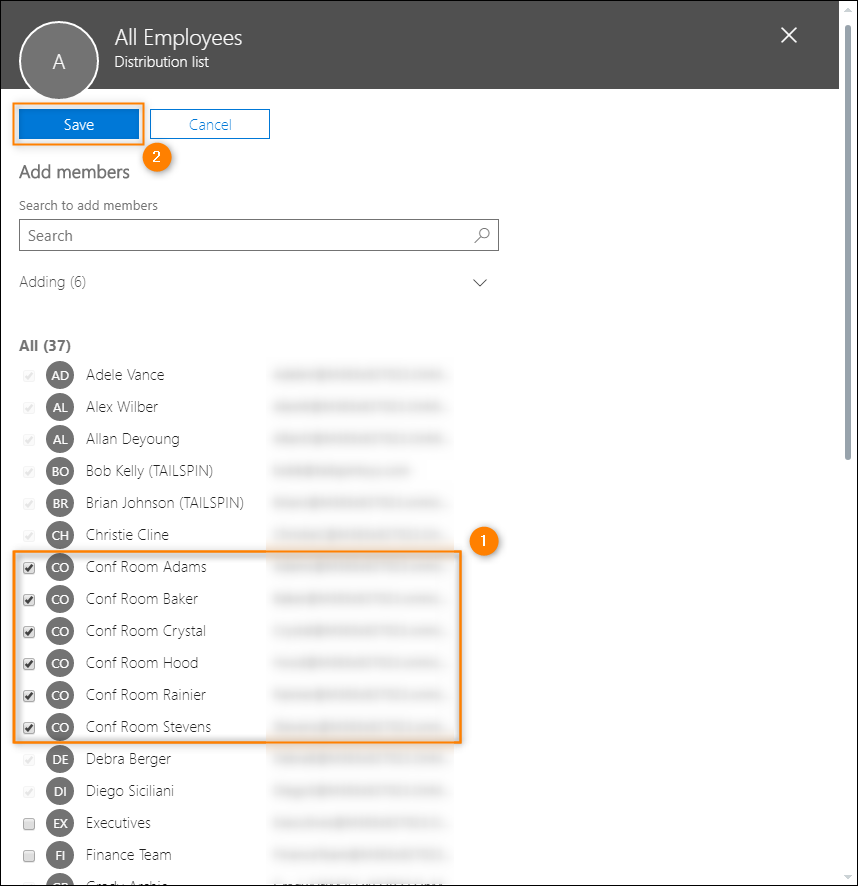
Task: Expand the Adding (6) section
Action: (480, 283)
